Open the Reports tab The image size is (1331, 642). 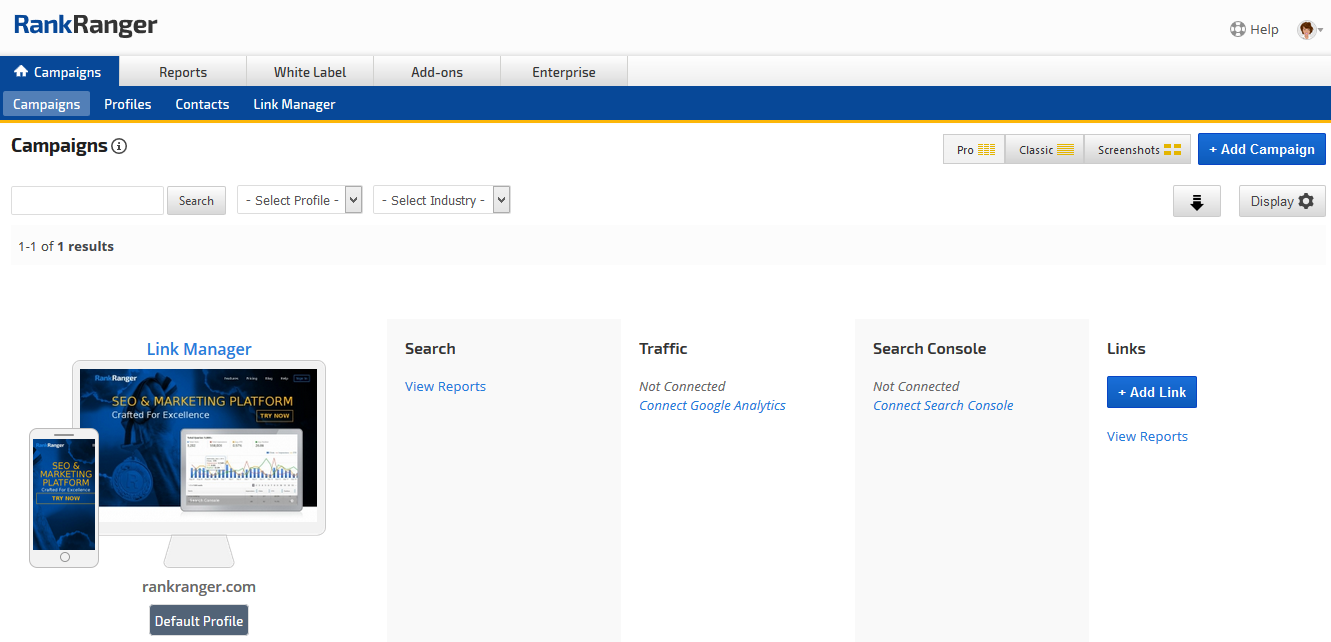coord(183,72)
